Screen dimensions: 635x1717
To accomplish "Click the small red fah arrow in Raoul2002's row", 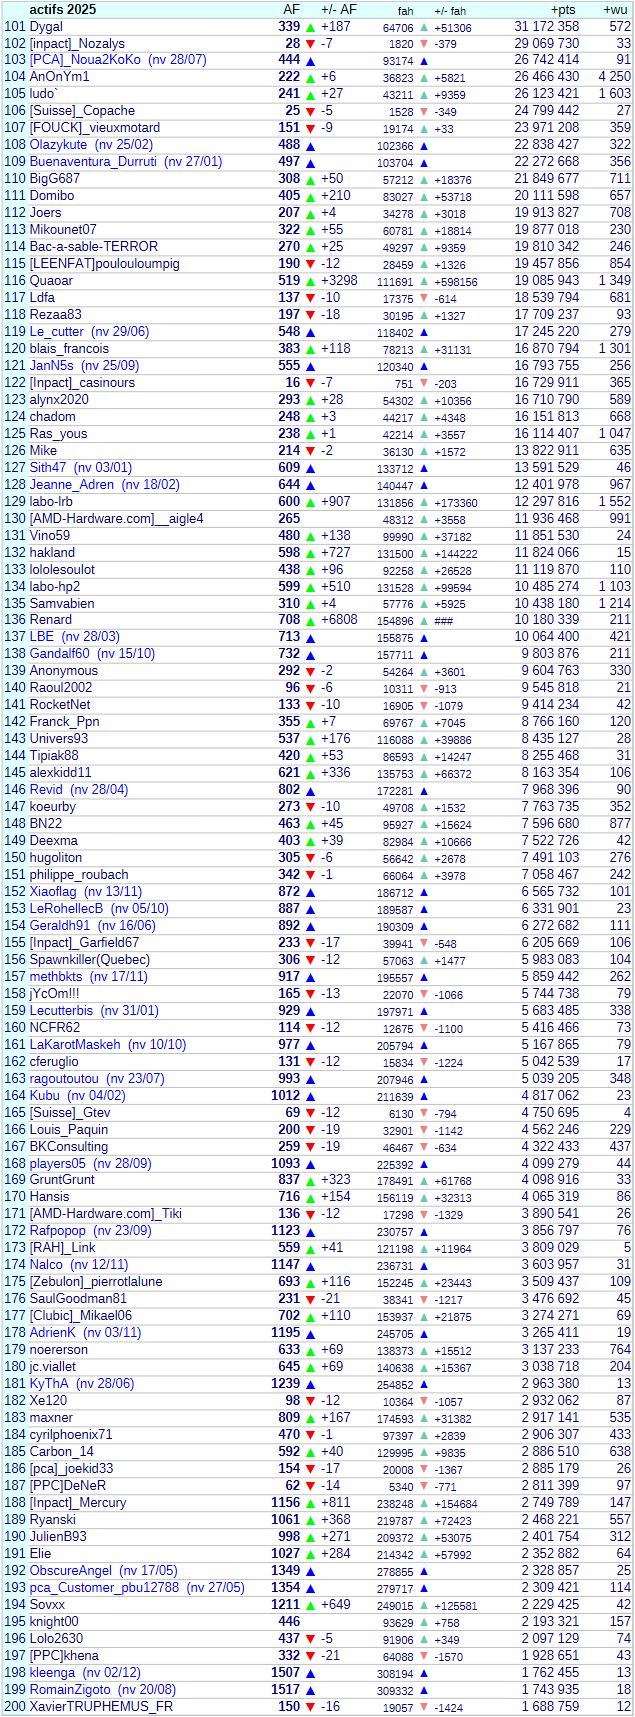I will pyautogui.click(x=424, y=689).
